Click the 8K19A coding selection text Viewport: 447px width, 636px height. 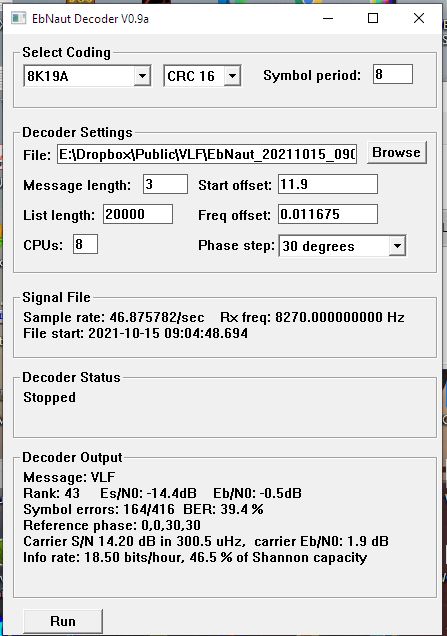tap(47, 76)
